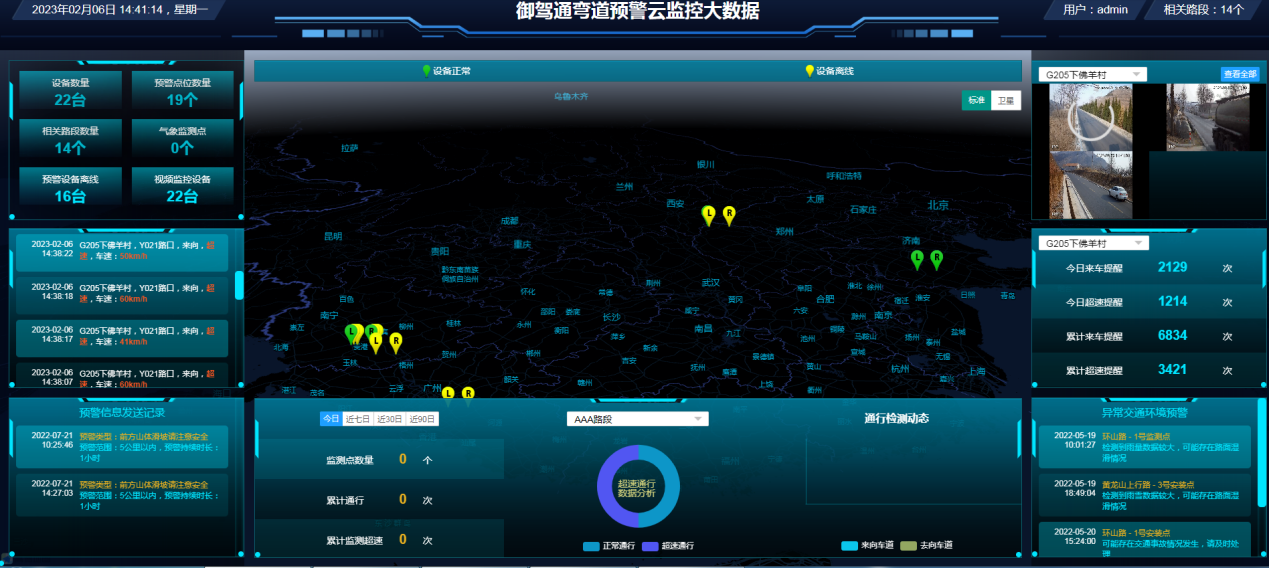Switch map to 卫星 view
The image size is (1269, 568).
[x=1006, y=101]
